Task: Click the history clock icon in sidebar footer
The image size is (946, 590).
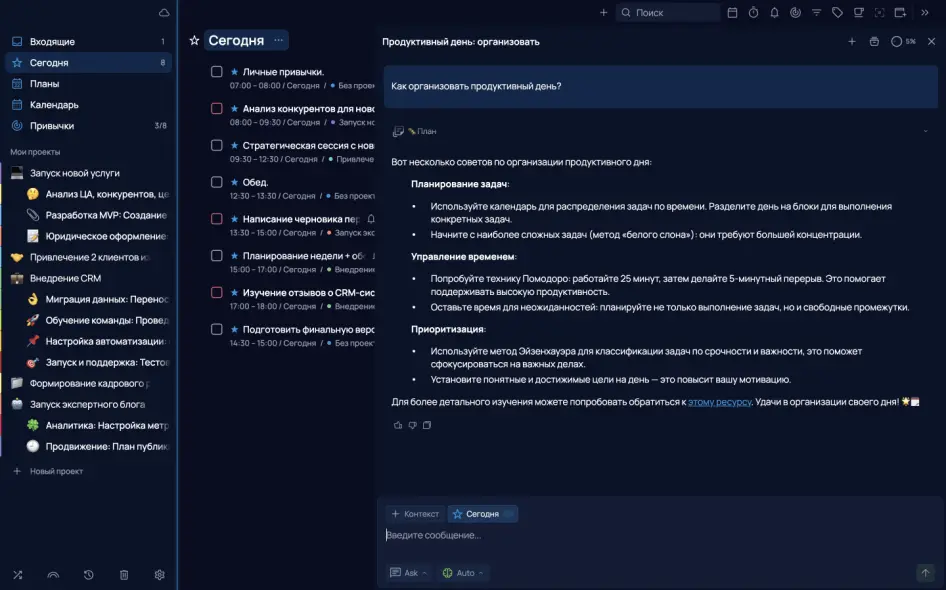Action: (89, 575)
